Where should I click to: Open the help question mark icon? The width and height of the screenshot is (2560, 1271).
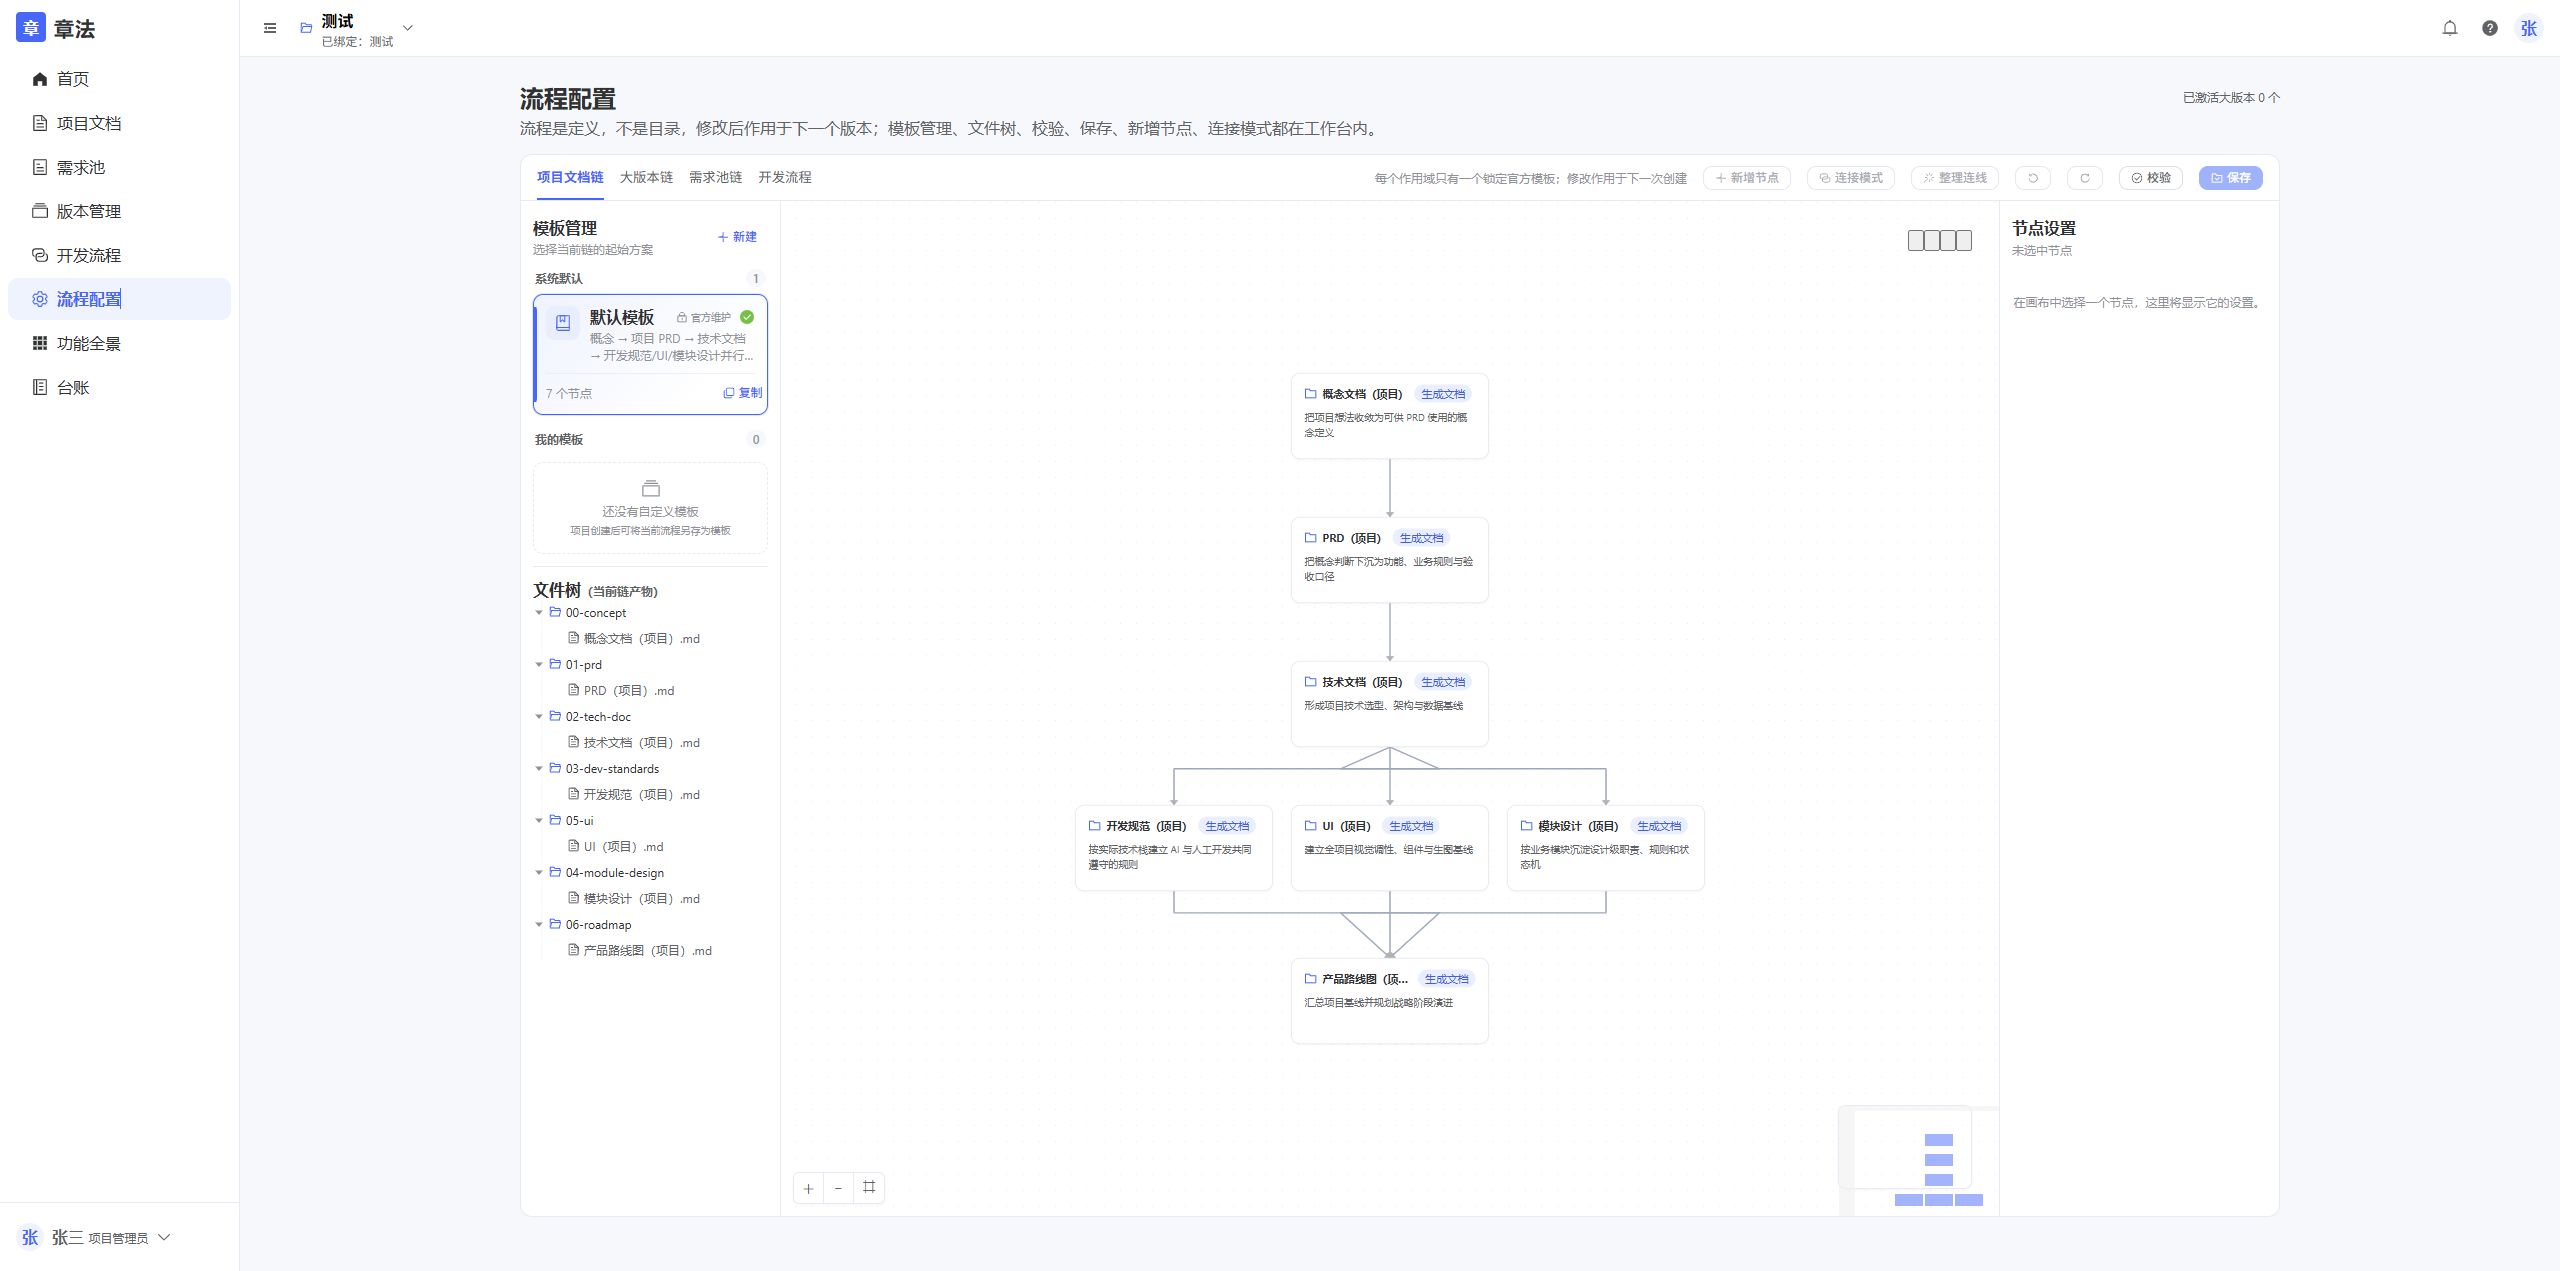coord(2489,28)
